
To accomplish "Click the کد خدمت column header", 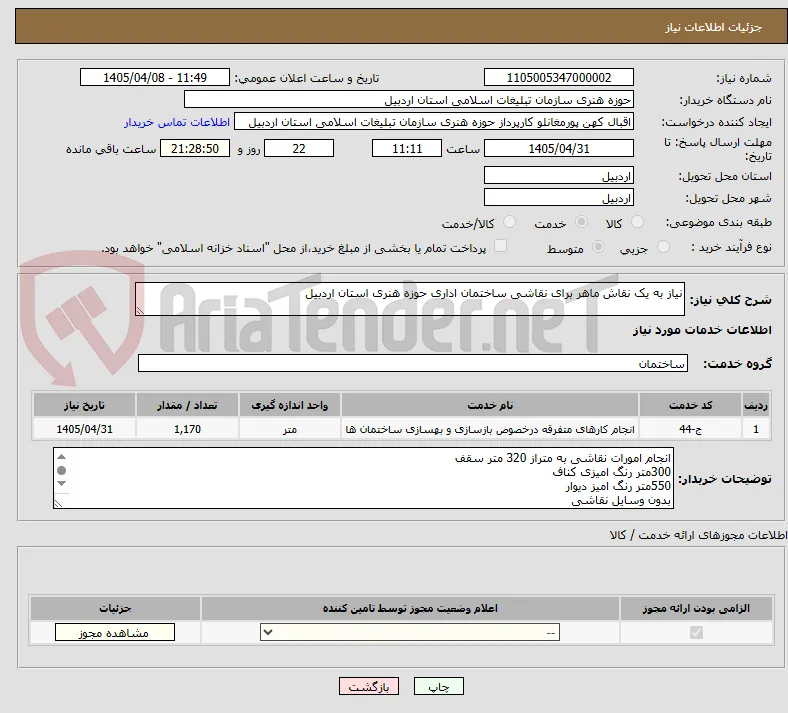I will coord(691,405).
